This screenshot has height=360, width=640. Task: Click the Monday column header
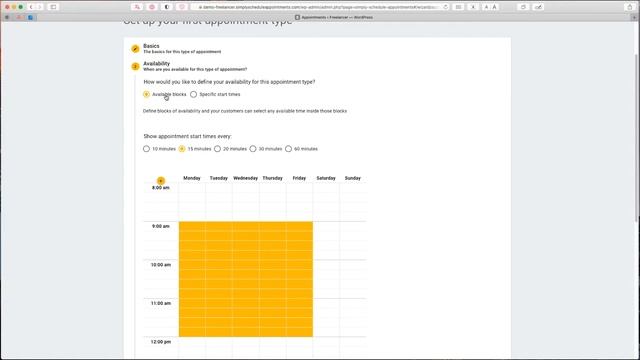[x=192, y=178]
